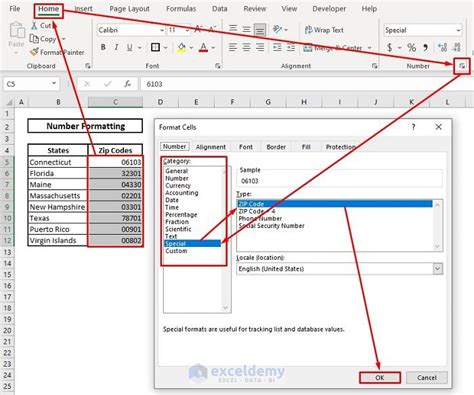This screenshot has height=395, width=474.
Task: Click the formula bar showing 6103
Action: coord(306,84)
